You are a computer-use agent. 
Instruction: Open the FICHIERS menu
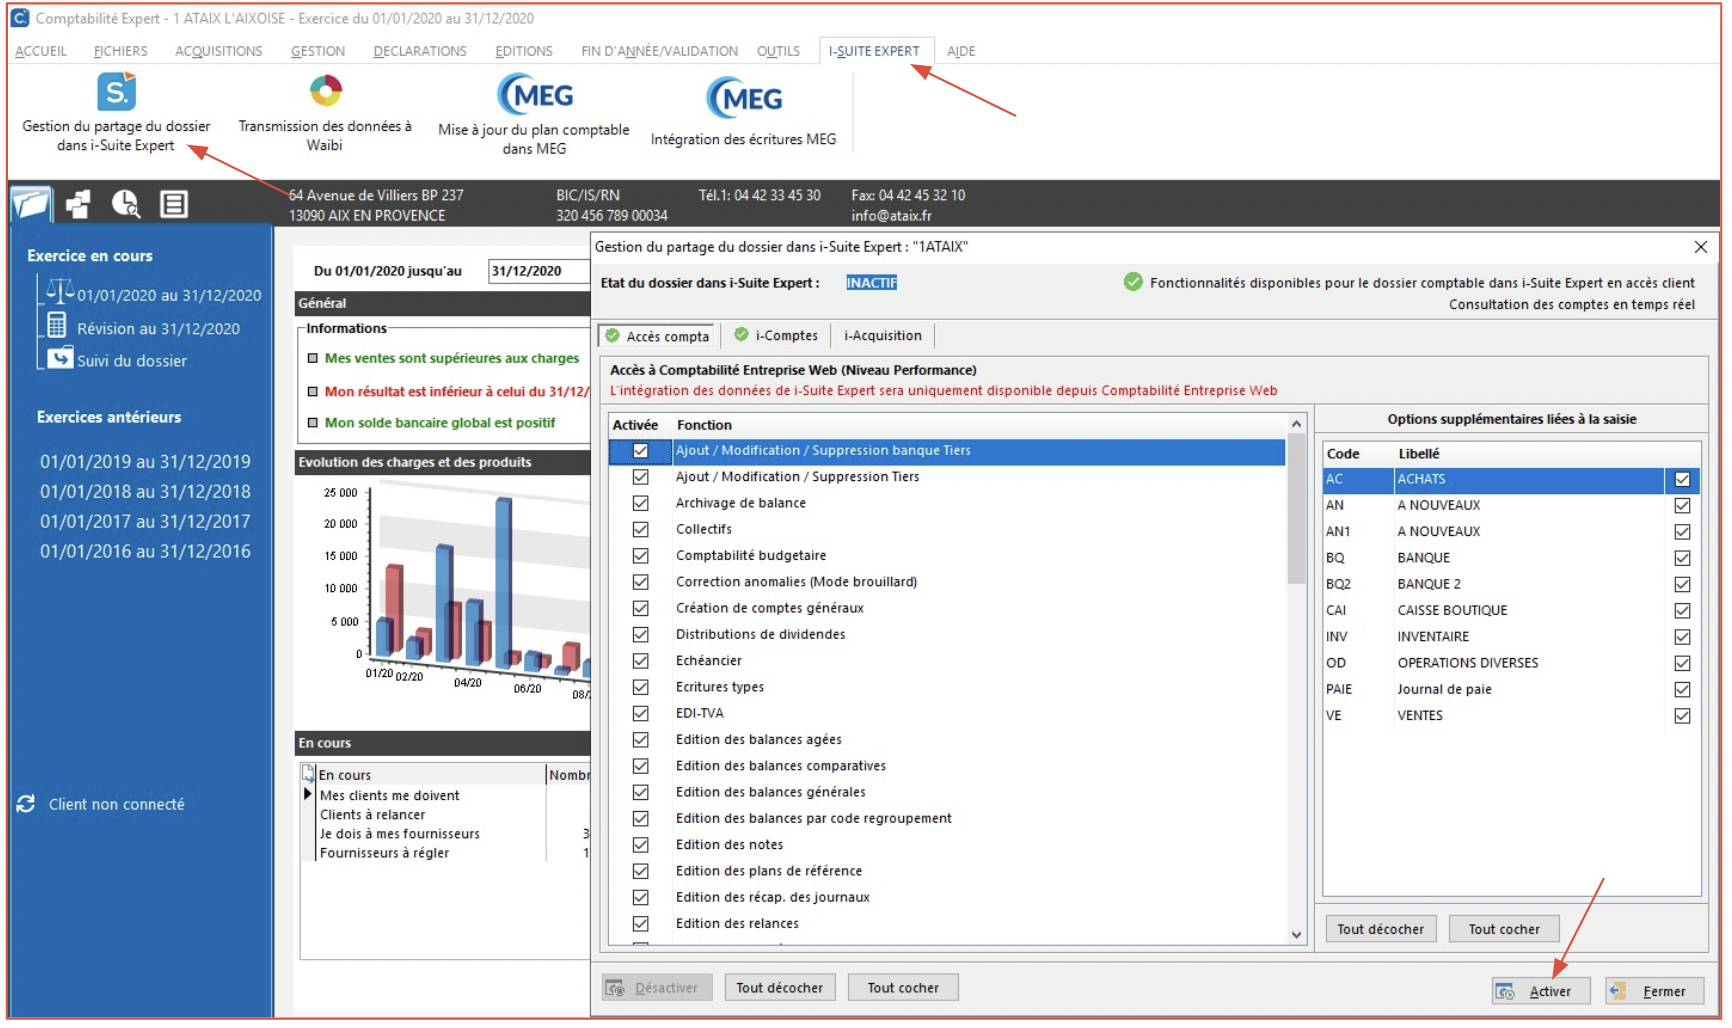[120, 51]
